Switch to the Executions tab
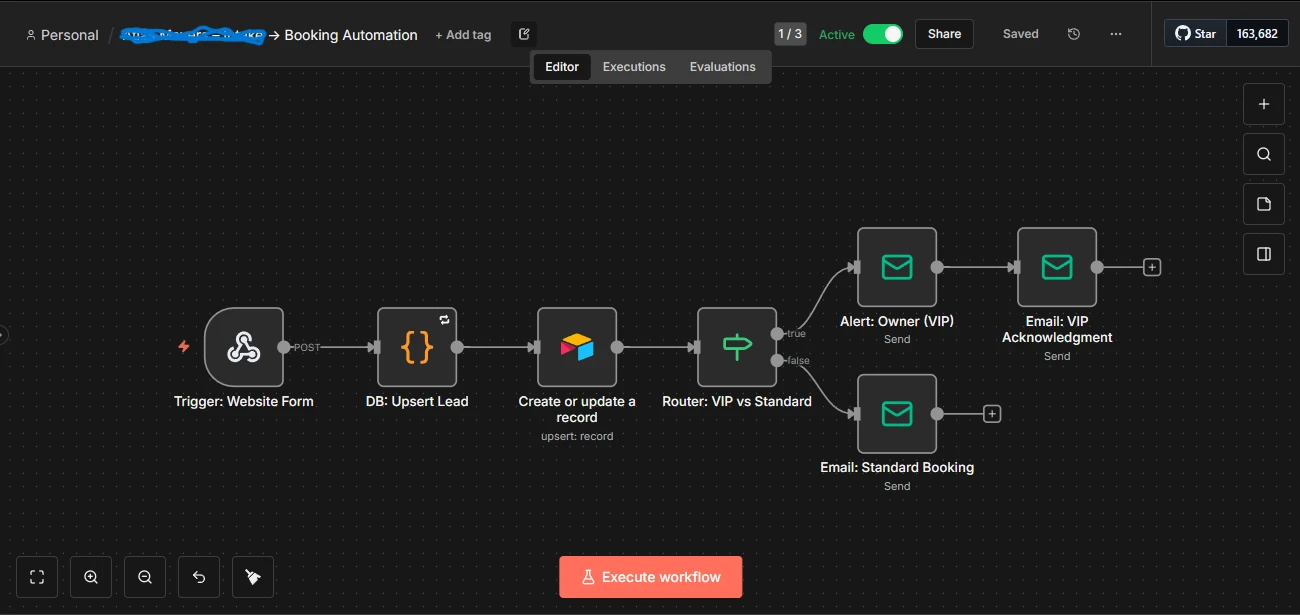1300x615 pixels. click(634, 66)
